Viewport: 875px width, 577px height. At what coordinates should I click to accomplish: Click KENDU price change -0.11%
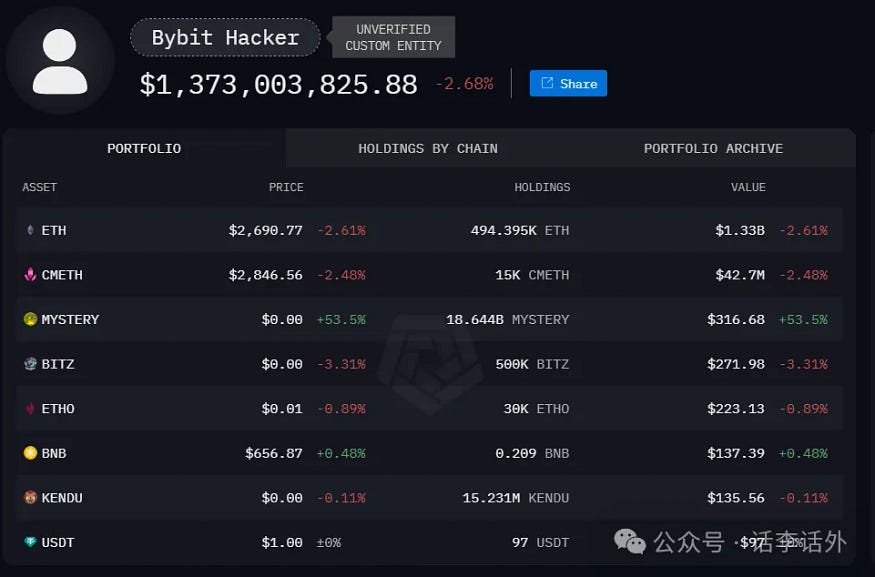(341, 498)
